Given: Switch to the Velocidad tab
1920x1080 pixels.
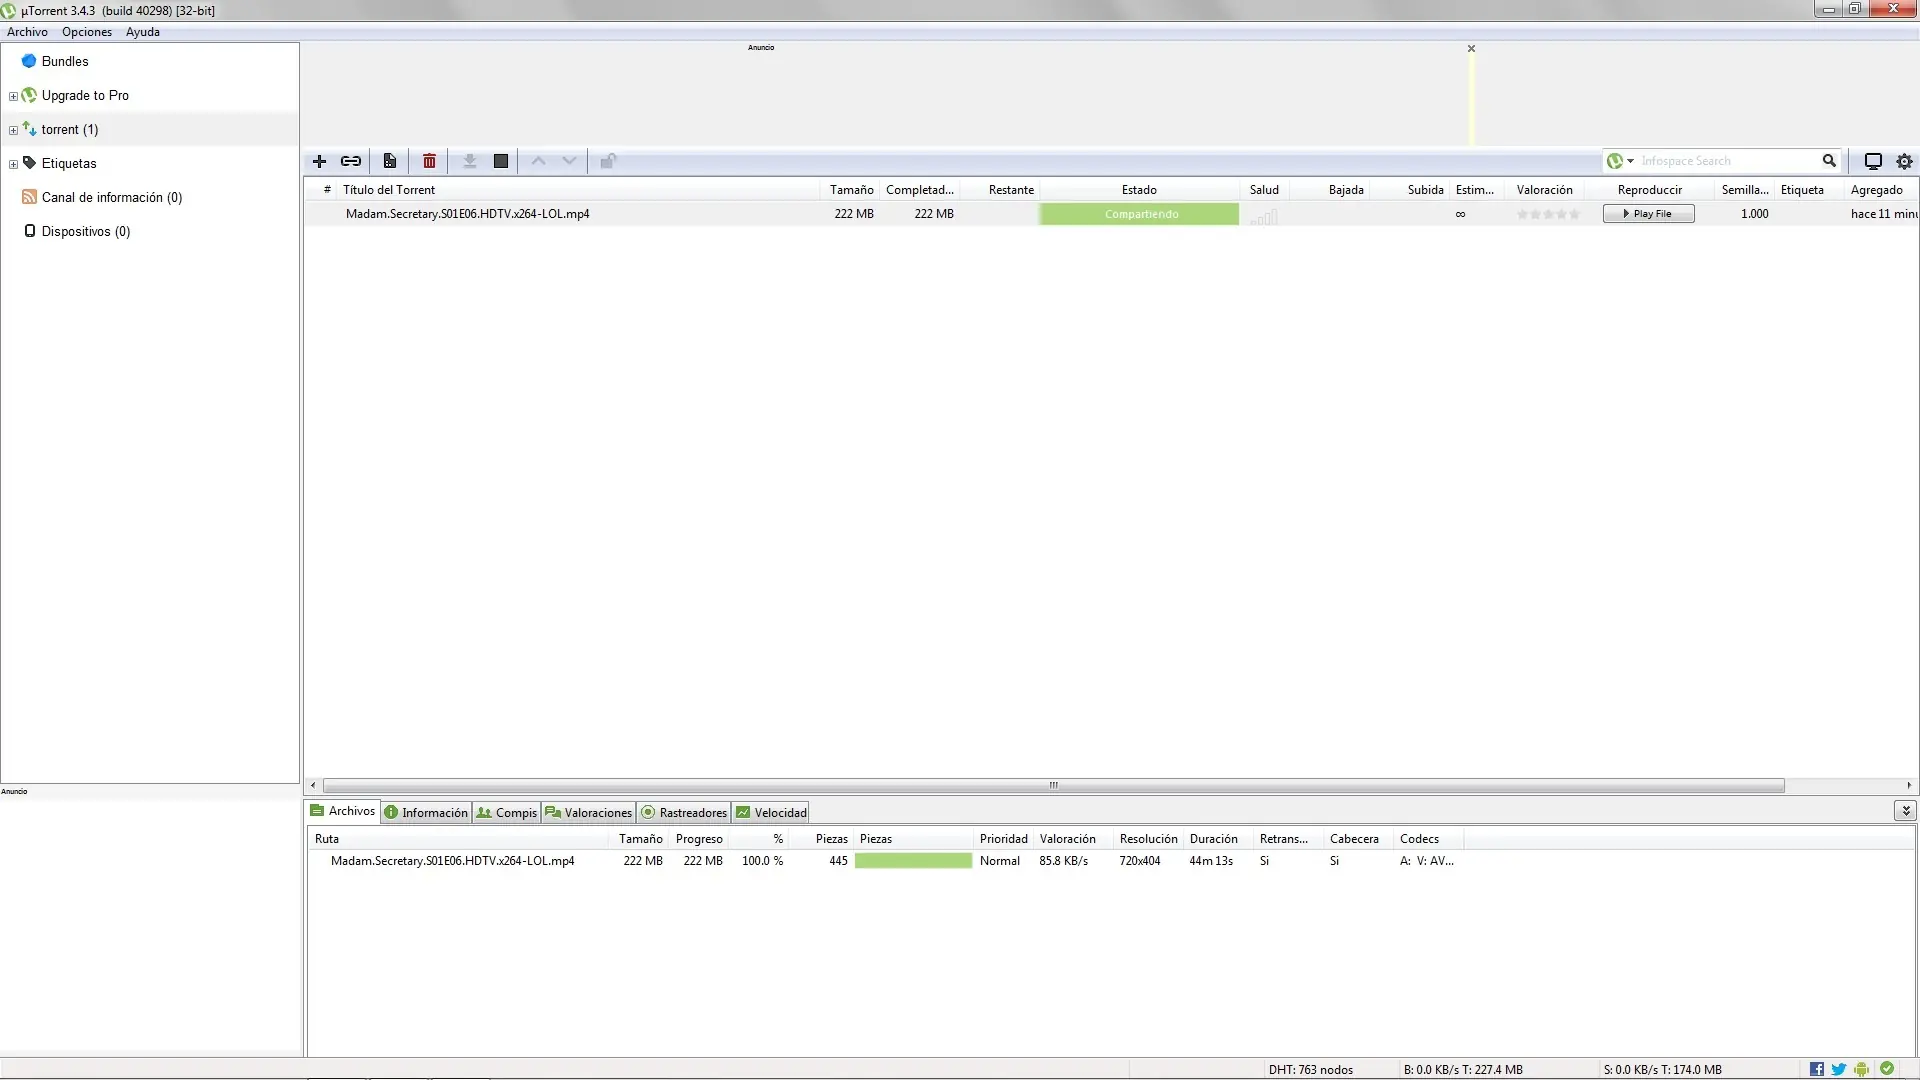Looking at the screenshot, I should pos(771,812).
